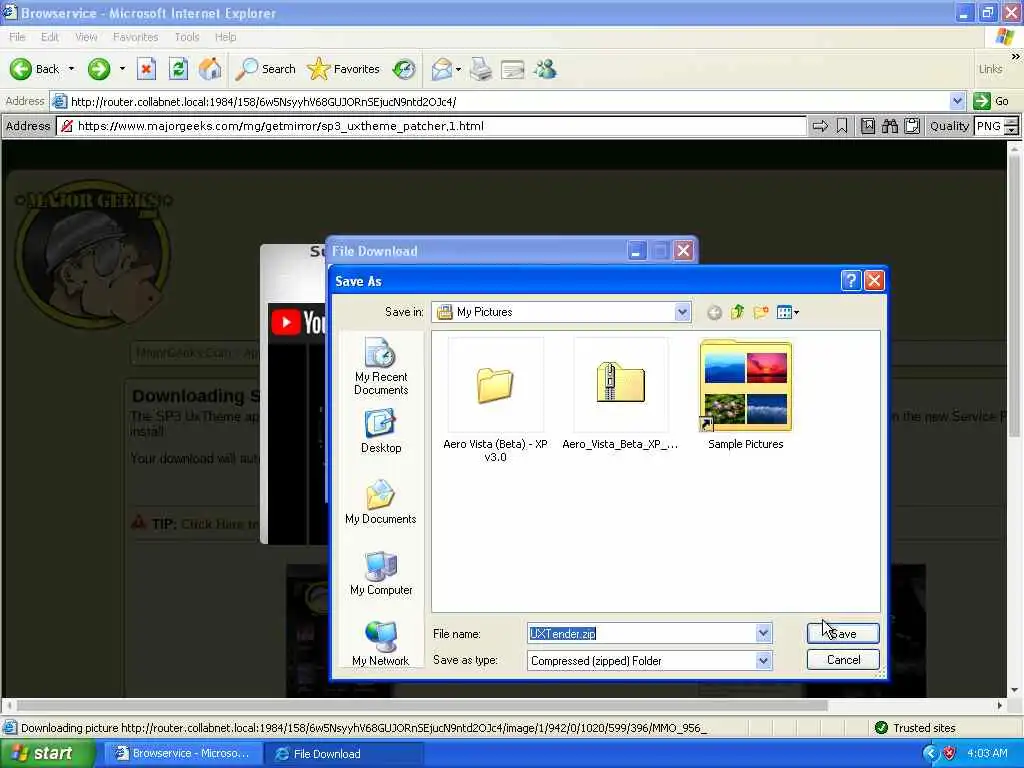The height and width of the screenshot is (768, 1024).
Task: Click the page icon left of binoculars
Action: [867, 126]
